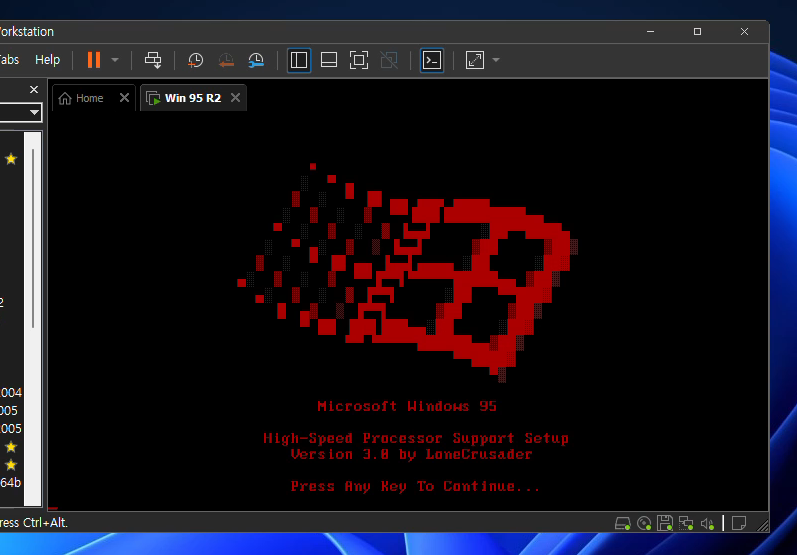Image resolution: width=797 pixels, height=555 pixels.
Task: Click the message log icon in status bar
Action: 739,523
